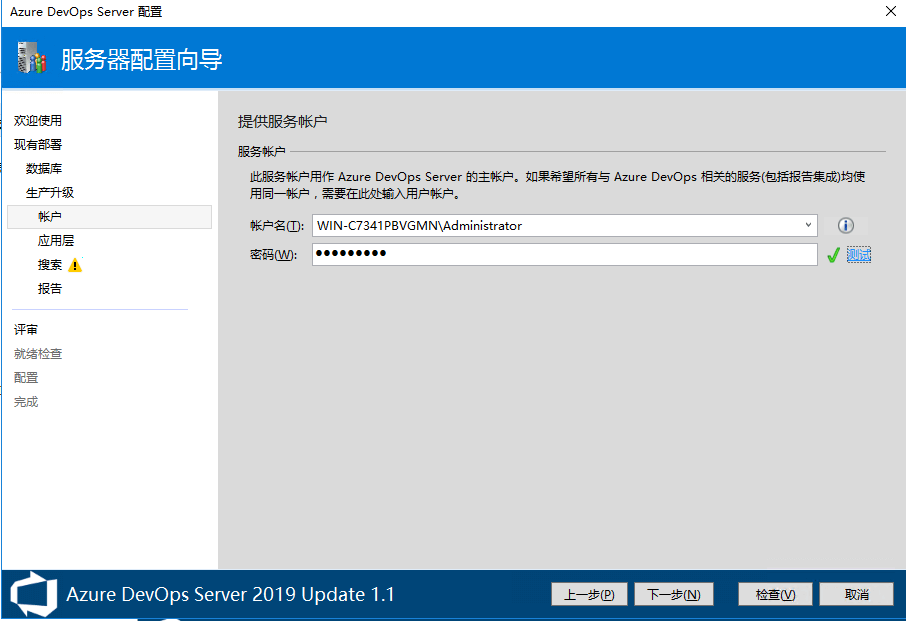The image size is (906, 621).
Task: Go to the 报告 step
Action: point(50,289)
